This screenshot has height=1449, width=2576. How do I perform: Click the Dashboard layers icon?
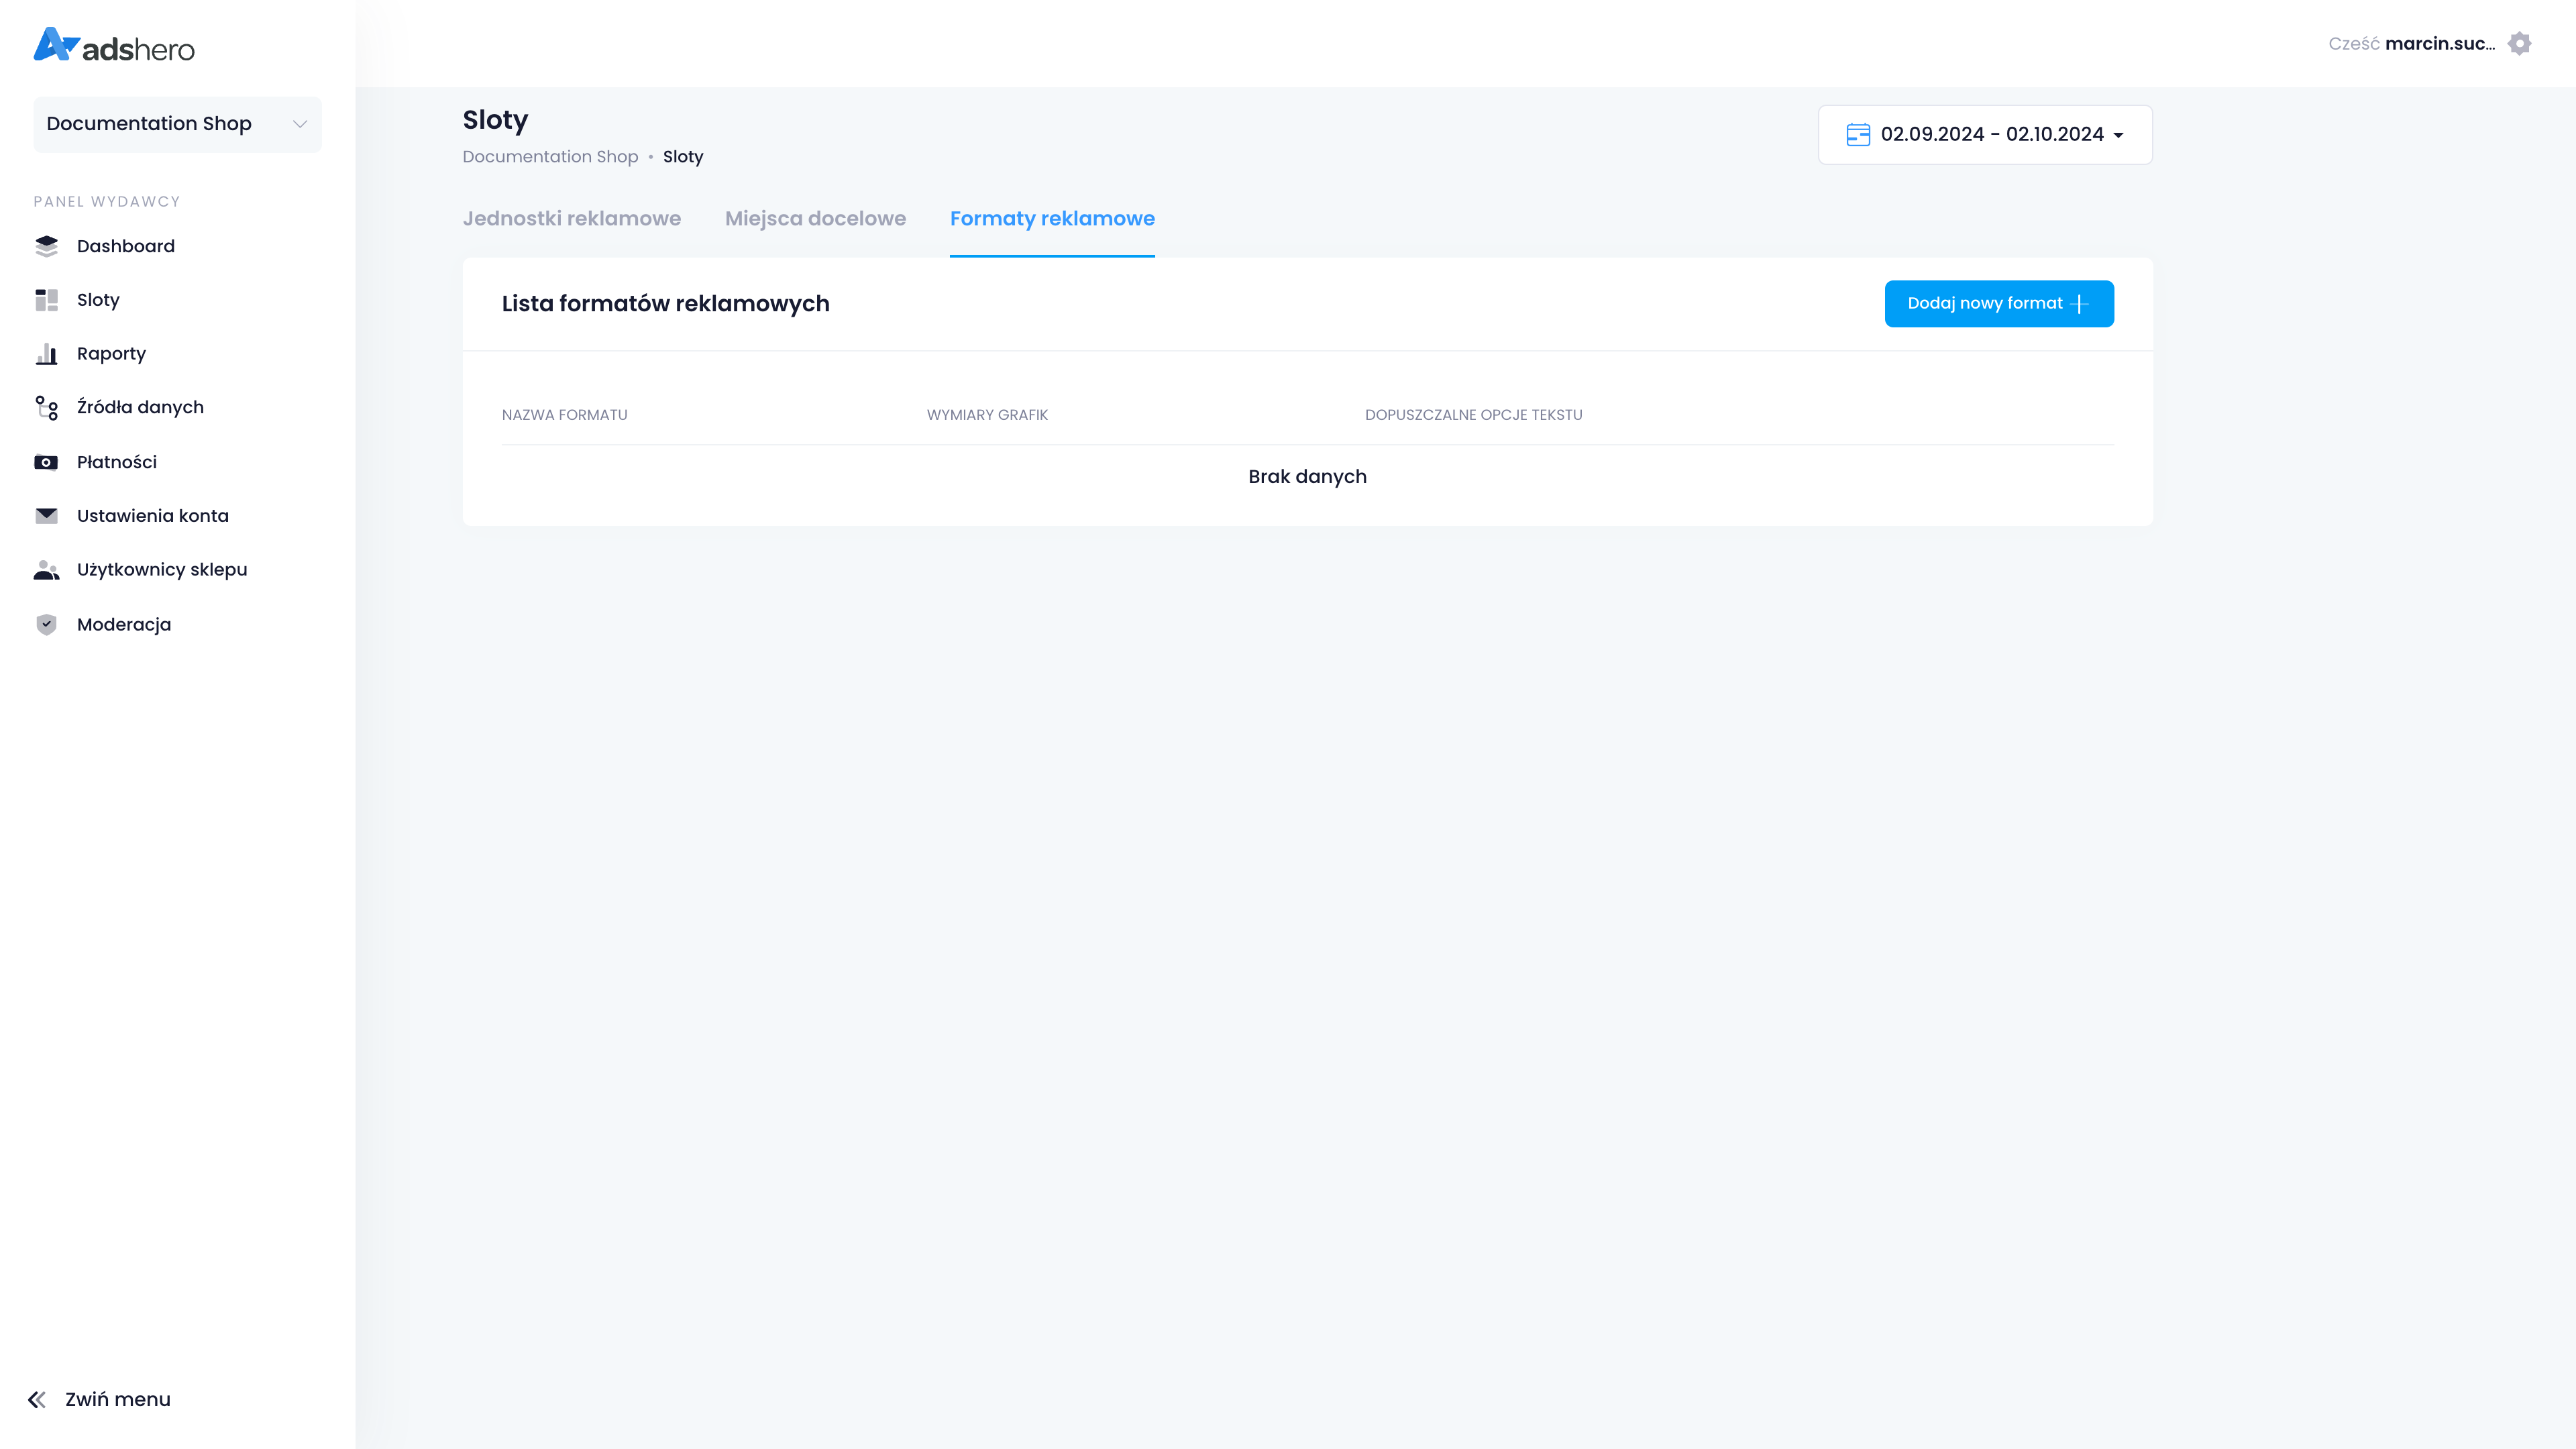[46, 246]
